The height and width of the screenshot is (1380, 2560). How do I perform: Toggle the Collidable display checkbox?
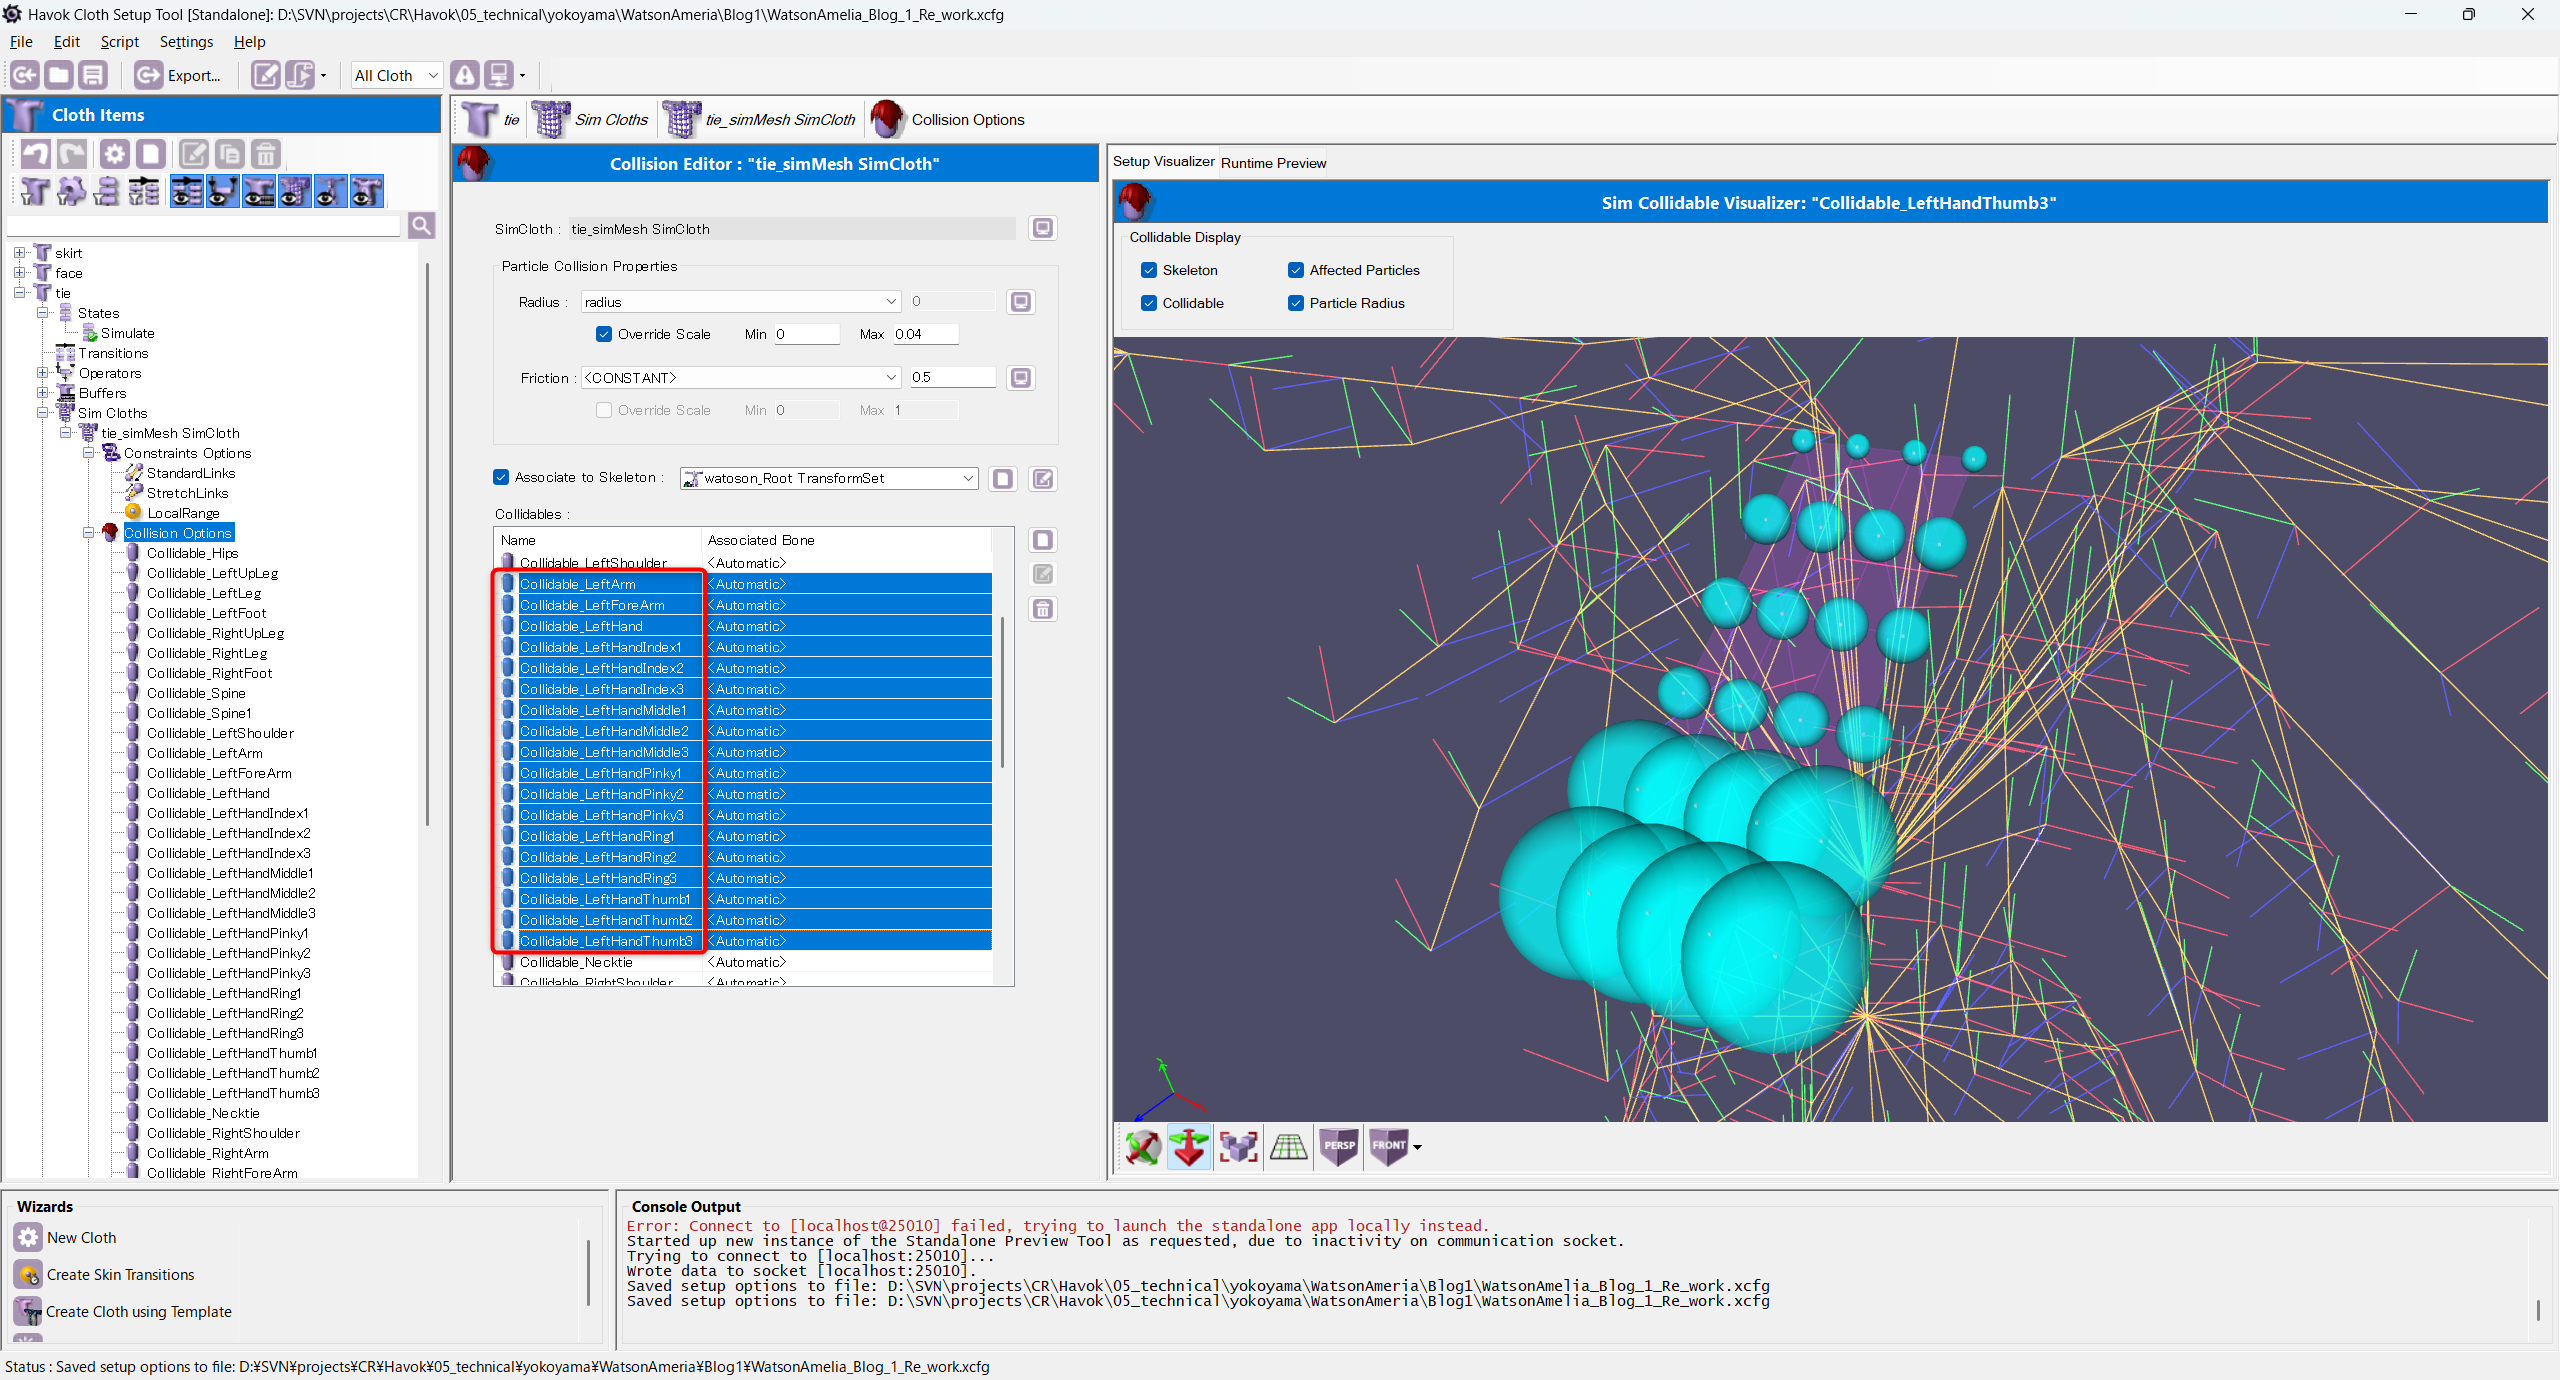(1149, 303)
